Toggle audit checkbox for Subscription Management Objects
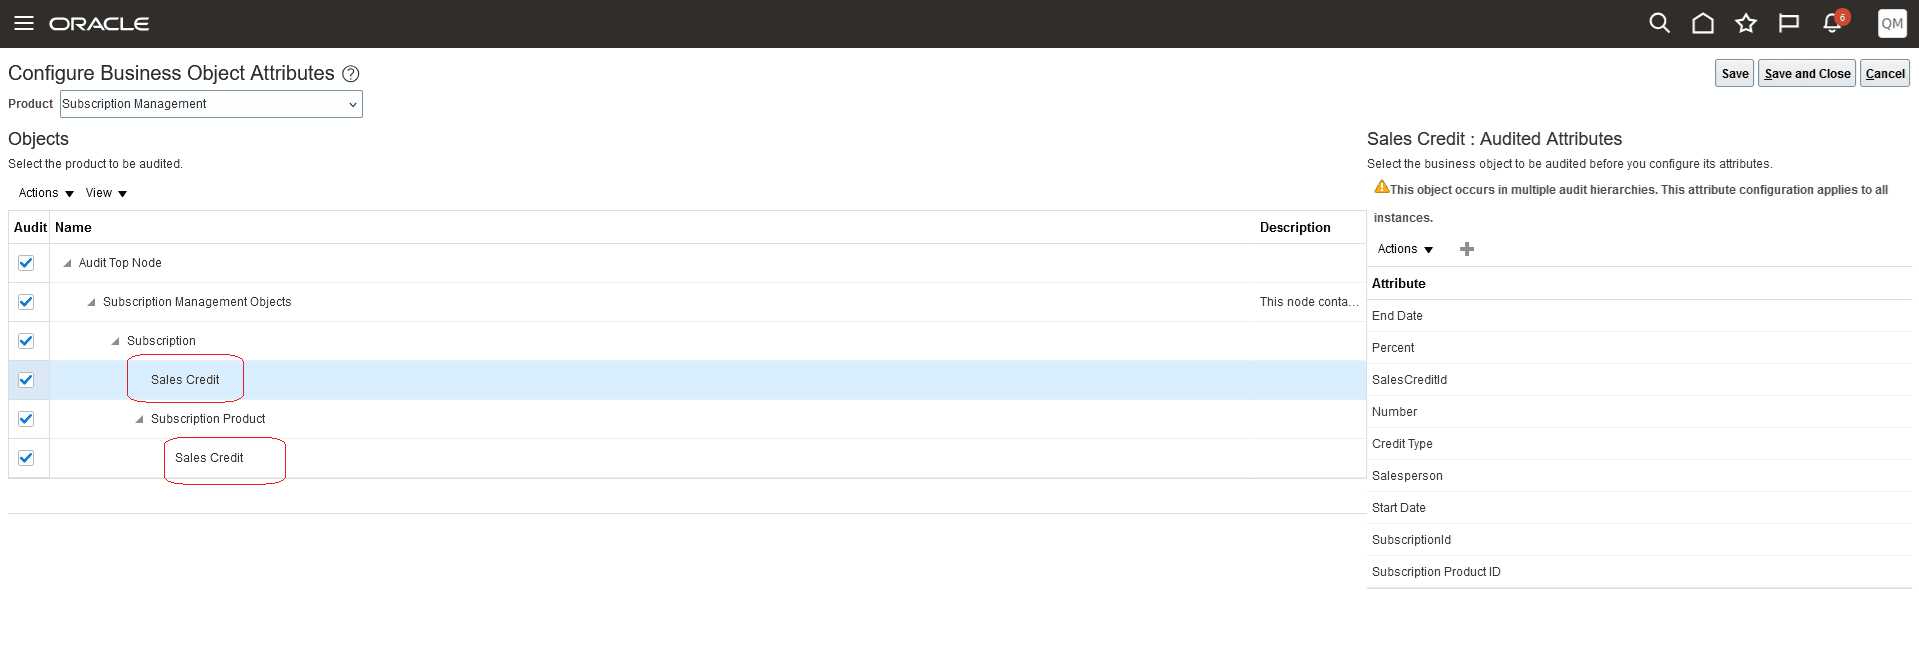 coord(26,302)
